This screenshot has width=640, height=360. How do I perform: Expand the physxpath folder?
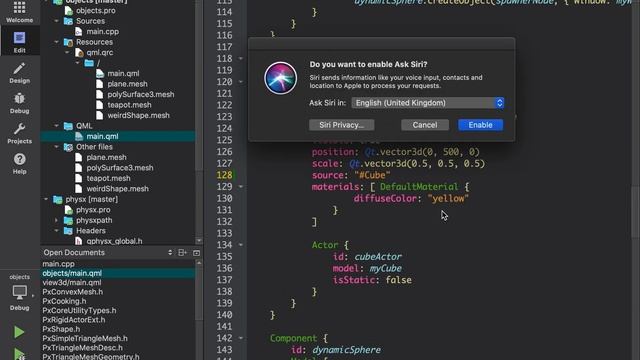56,220
